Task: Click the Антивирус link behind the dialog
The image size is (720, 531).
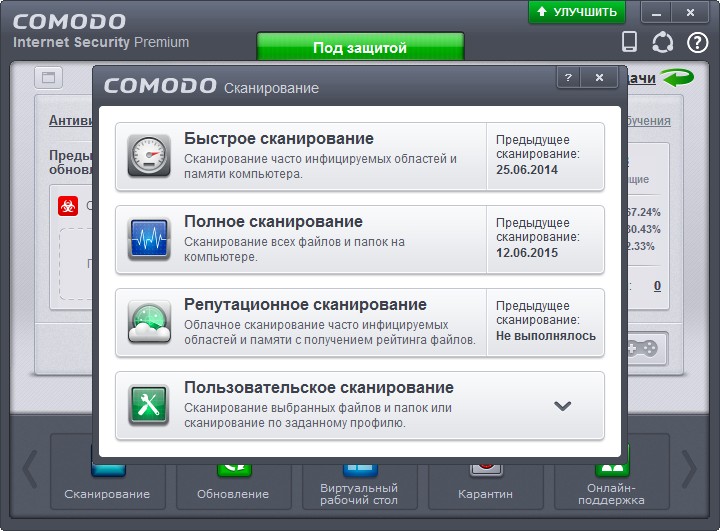Action: (x=70, y=120)
